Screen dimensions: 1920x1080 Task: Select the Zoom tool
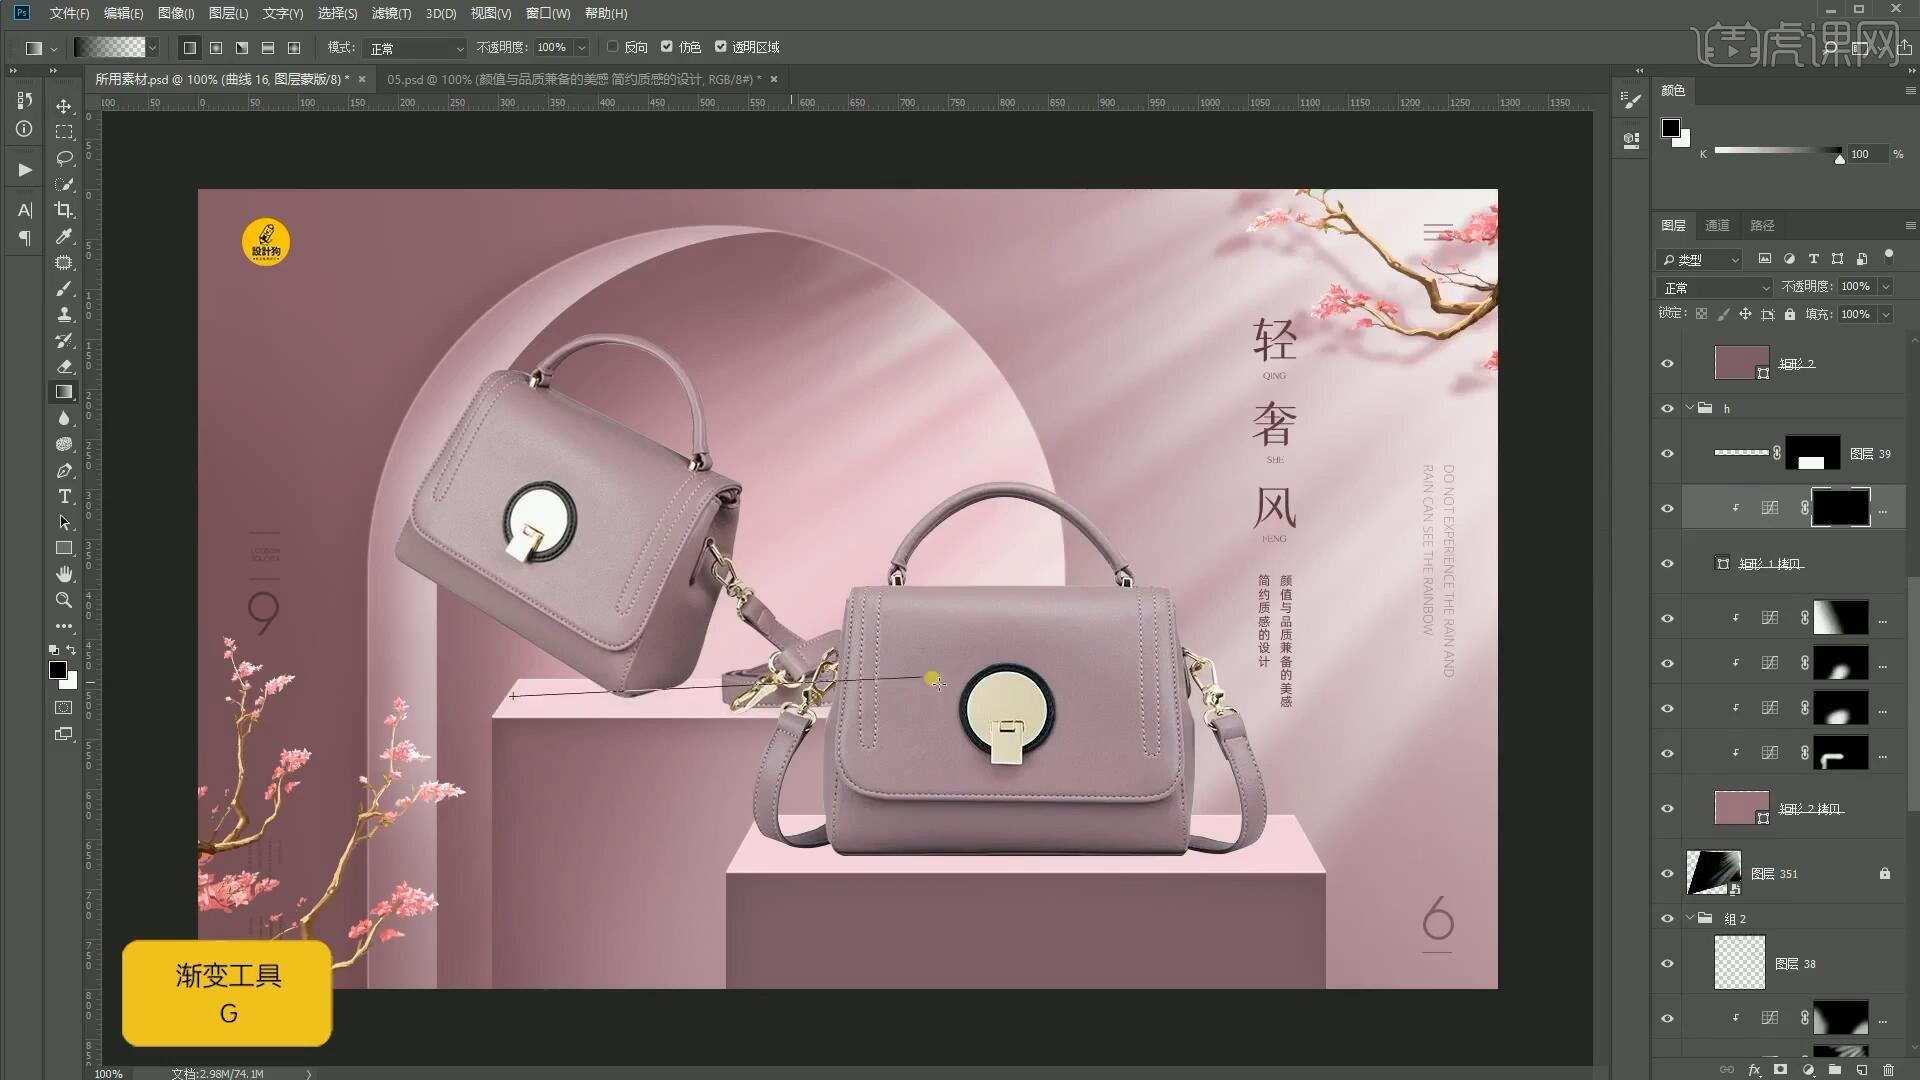(x=64, y=600)
